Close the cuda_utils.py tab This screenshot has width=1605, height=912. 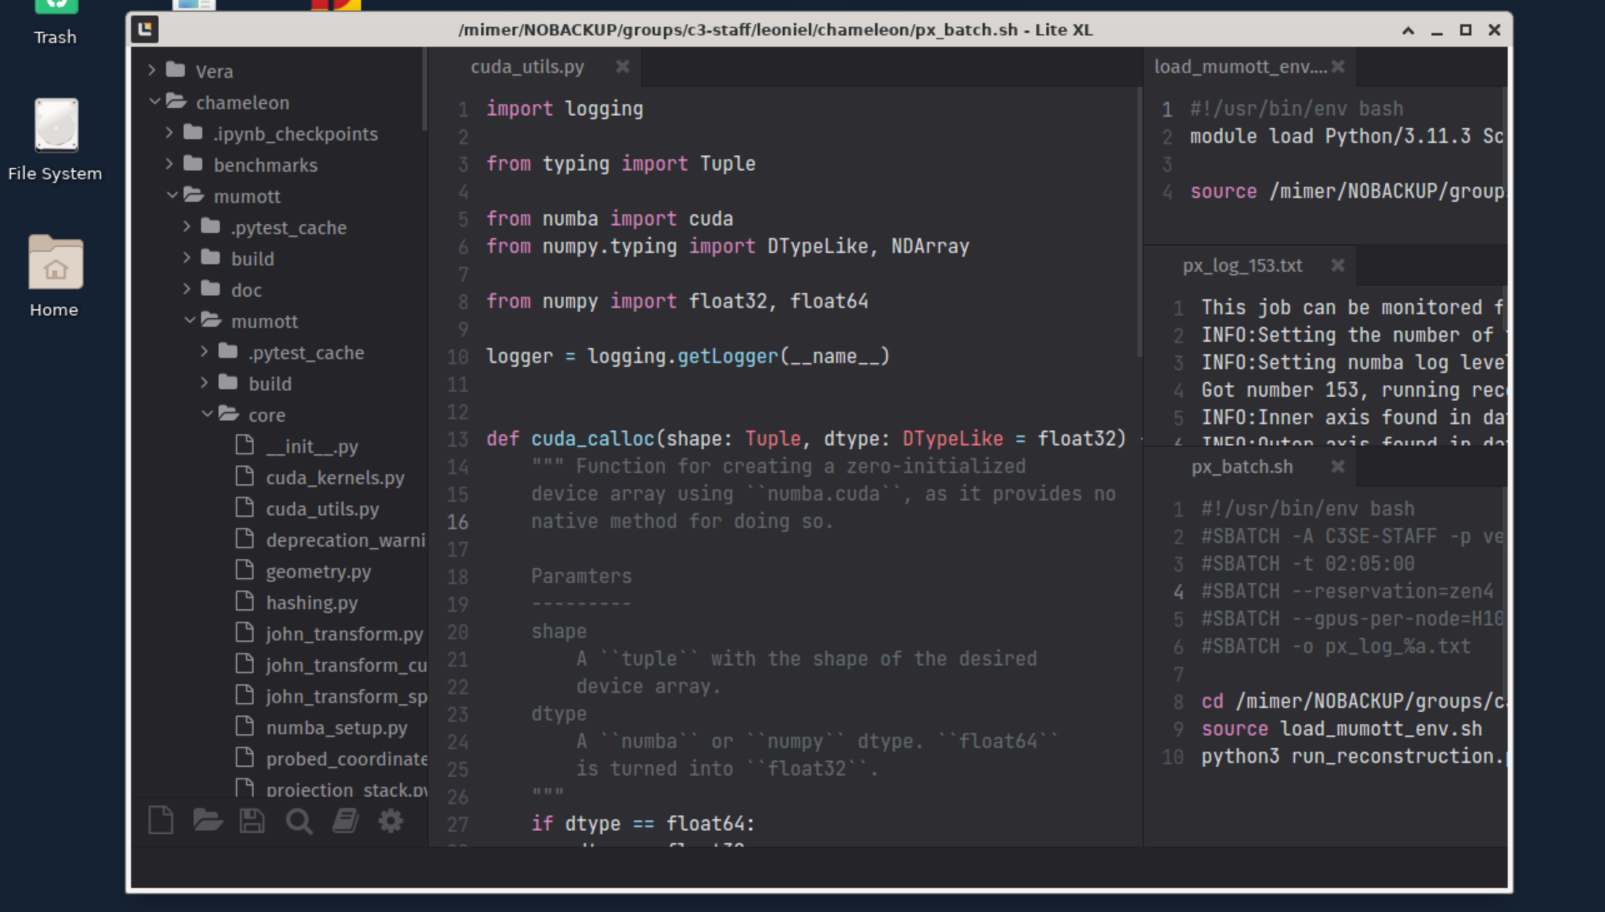click(623, 66)
